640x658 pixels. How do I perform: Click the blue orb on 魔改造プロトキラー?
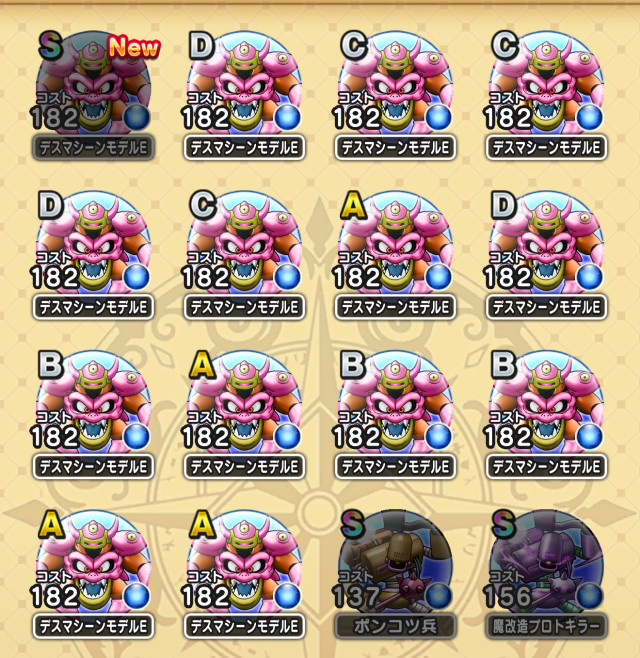(x=590, y=596)
